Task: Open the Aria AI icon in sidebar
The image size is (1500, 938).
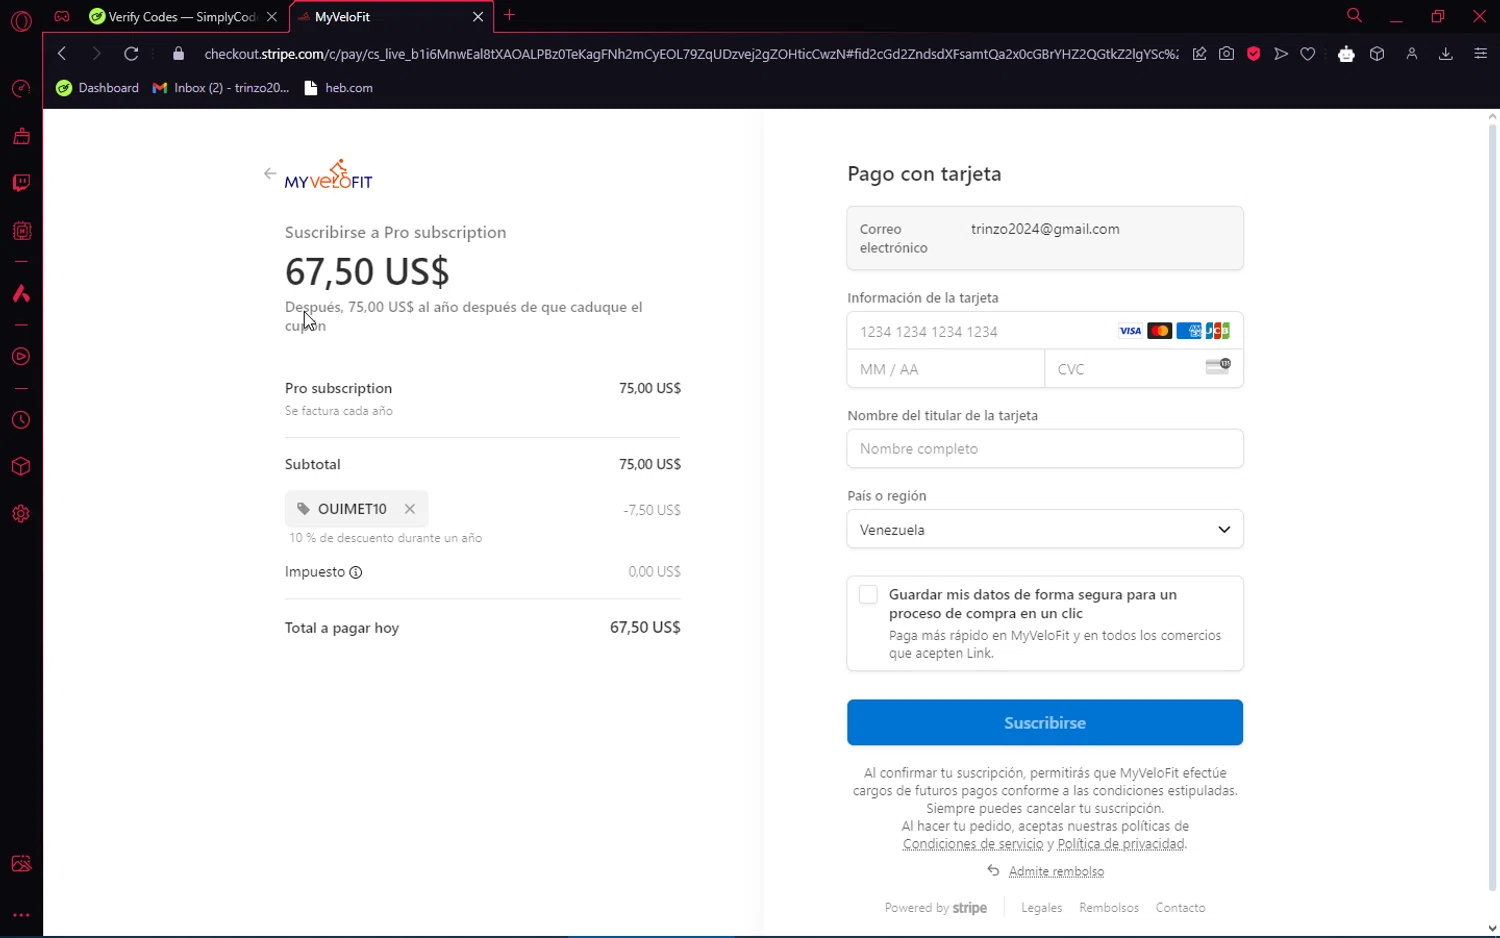Action: point(21,294)
